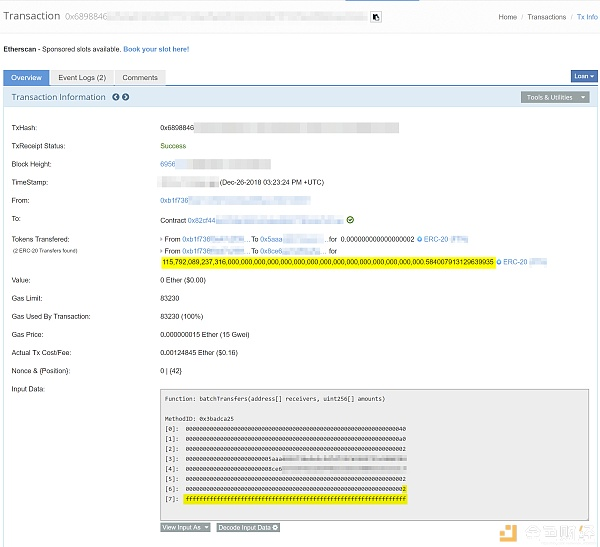
Task: Click the token icon beside first ERC-20 transfer
Action: [x=419, y=239]
